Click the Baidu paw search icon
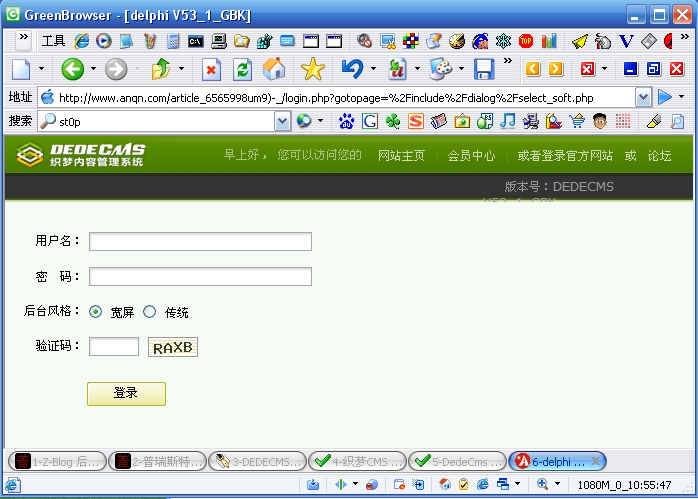The height and width of the screenshot is (499, 698). (x=346, y=121)
